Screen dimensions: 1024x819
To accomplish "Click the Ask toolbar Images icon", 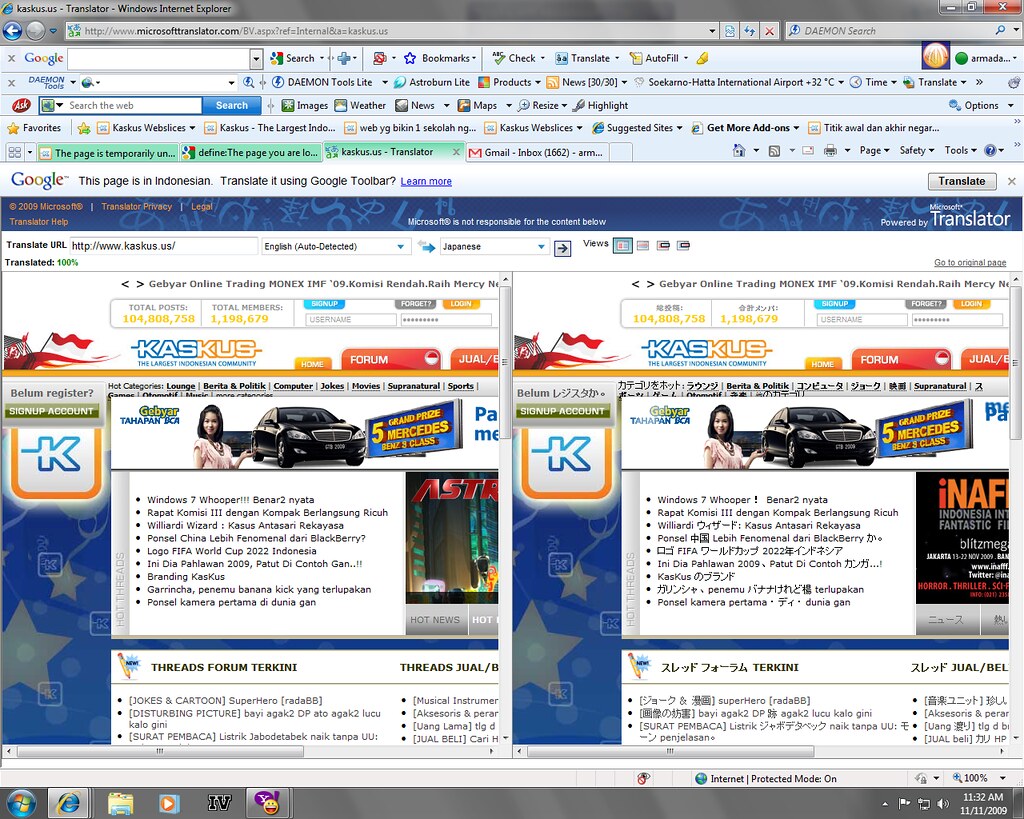I will (288, 105).
